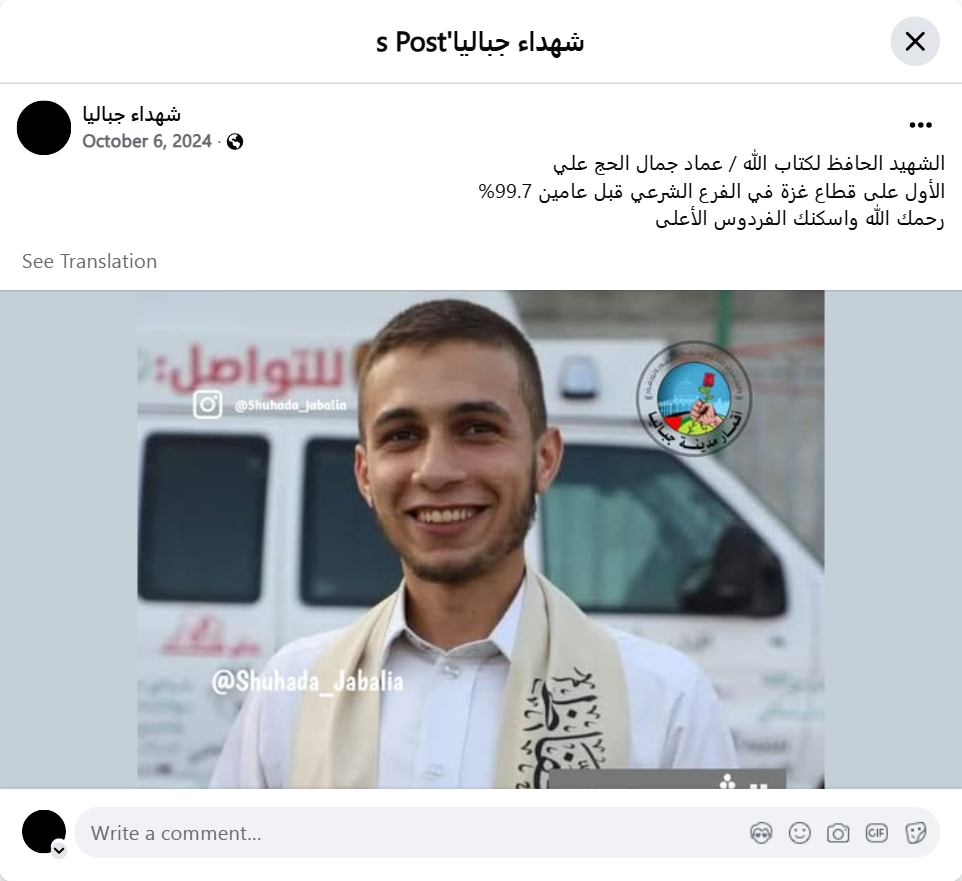Click the Instagram handle overlay on photo
The height and width of the screenshot is (881, 962).
270,405
